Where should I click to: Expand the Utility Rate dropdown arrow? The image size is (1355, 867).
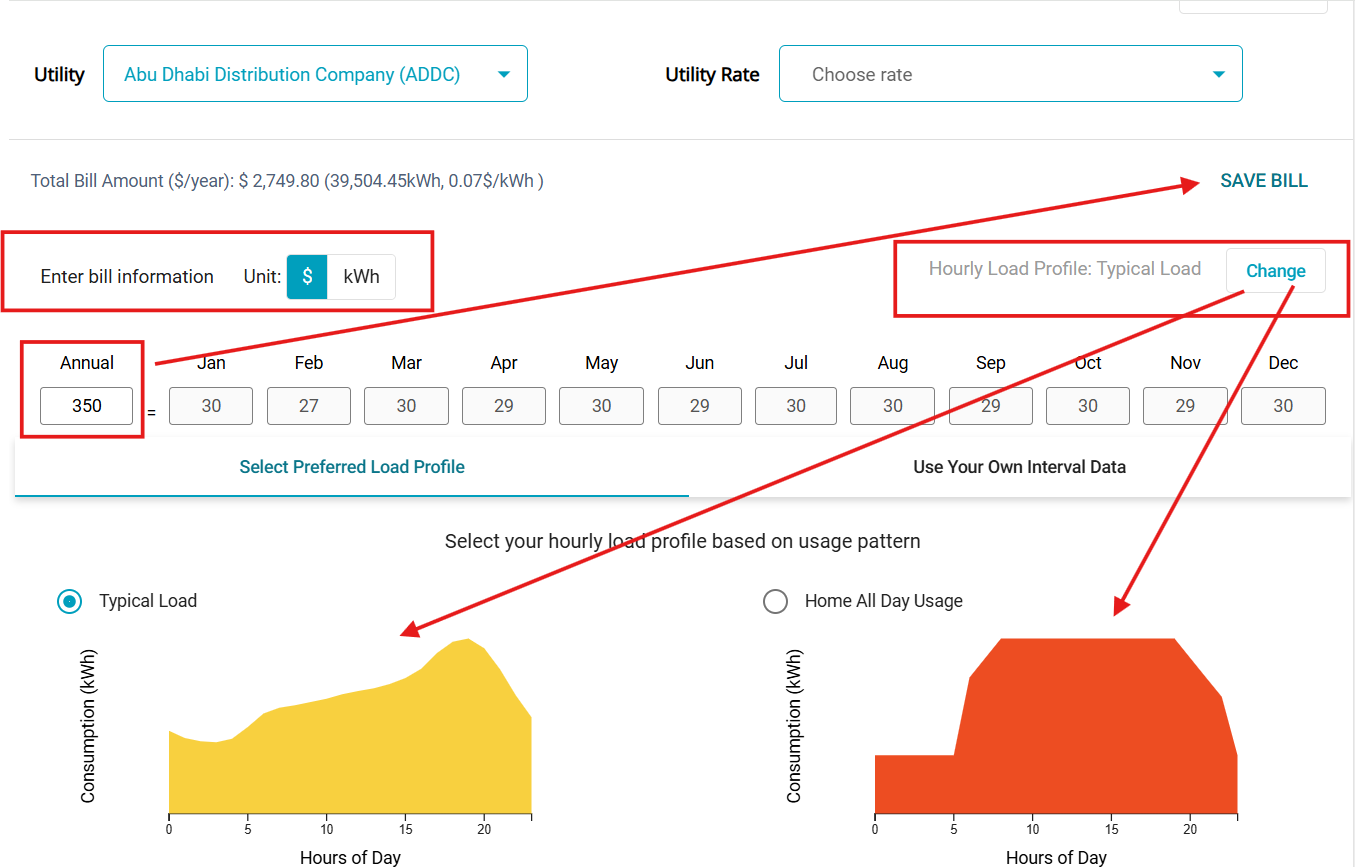pos(1218,75)
